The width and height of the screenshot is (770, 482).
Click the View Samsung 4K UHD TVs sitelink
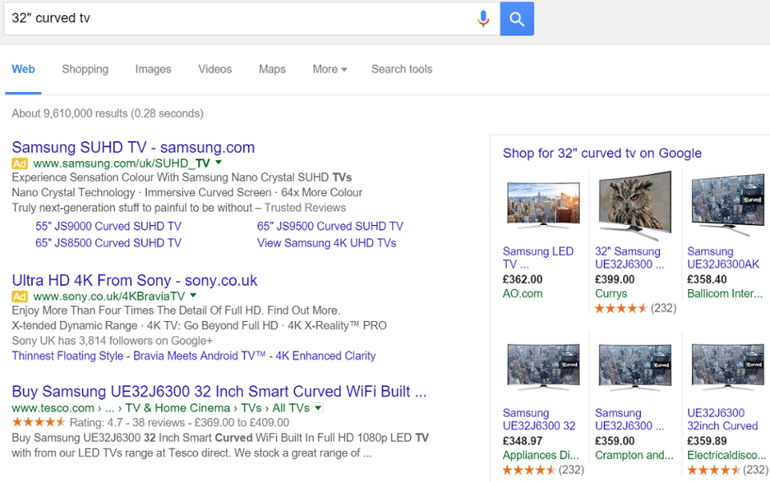(x=326, y=243)
